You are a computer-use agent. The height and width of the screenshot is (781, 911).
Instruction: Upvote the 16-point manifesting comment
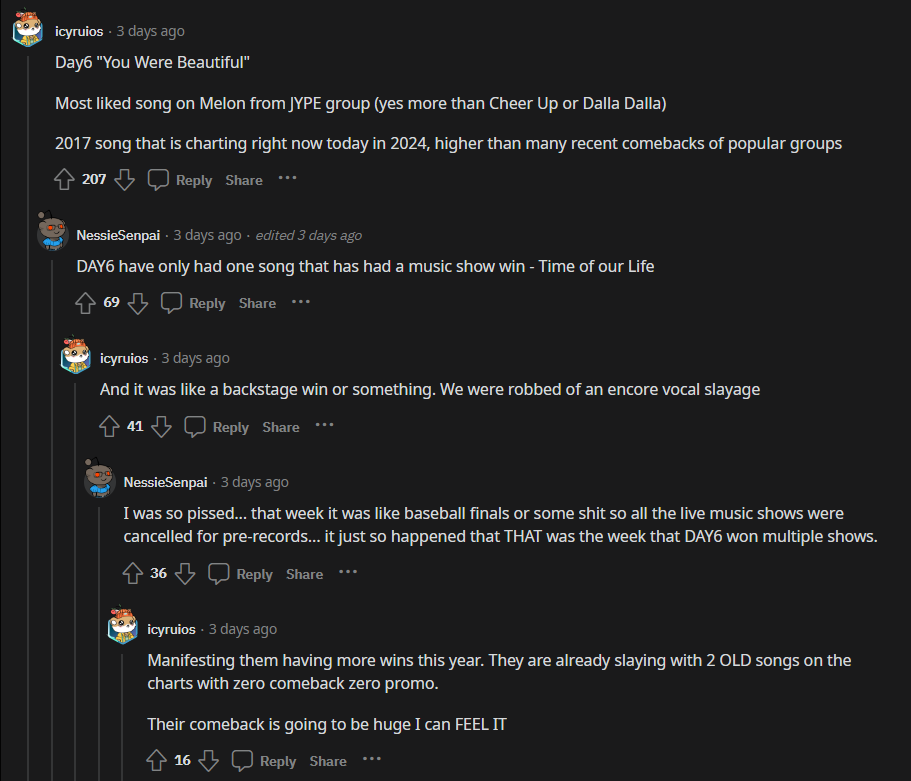157,761
